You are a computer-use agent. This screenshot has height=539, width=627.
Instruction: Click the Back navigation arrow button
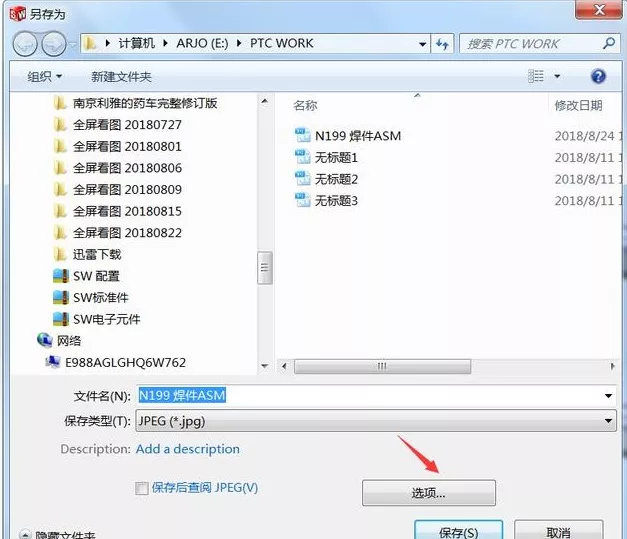[25, 44]
